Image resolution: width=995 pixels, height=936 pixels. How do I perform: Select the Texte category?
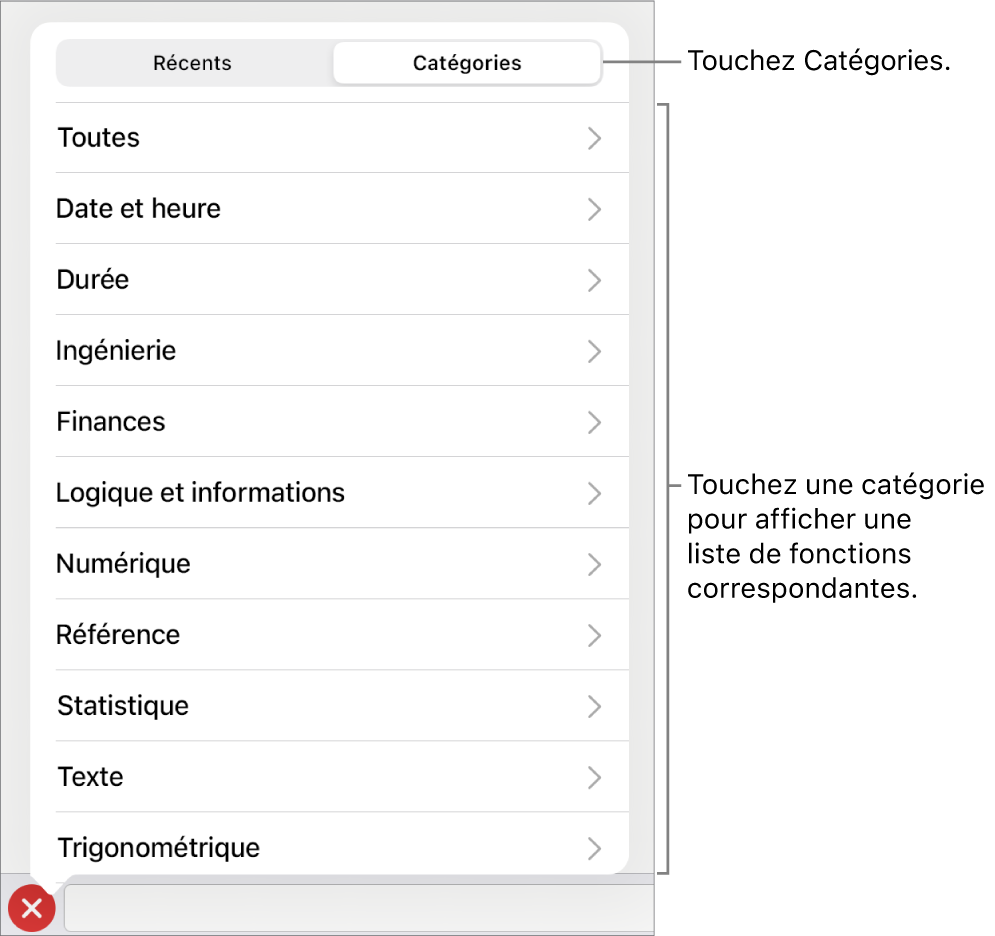(x=91, y=777)
